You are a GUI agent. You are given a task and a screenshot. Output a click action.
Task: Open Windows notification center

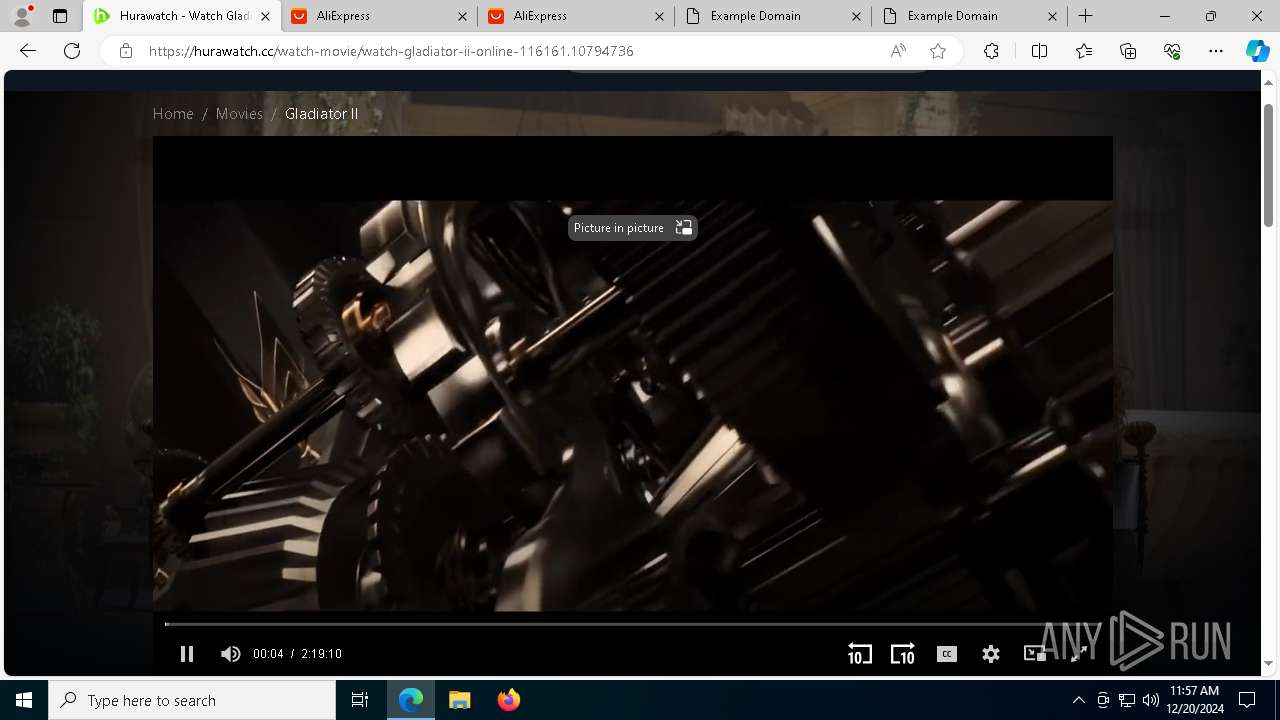(1247, 700)
